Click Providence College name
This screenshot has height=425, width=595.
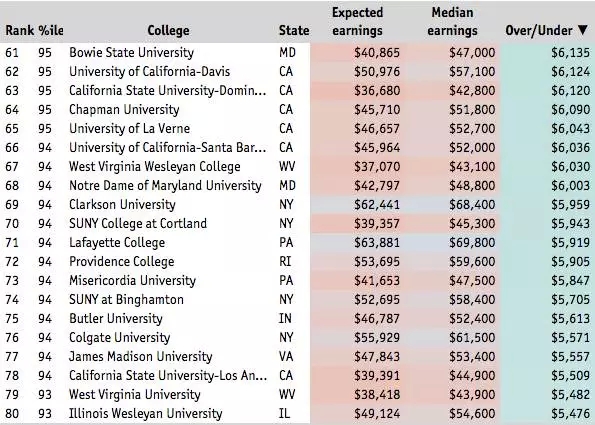[x=121, y=261]
